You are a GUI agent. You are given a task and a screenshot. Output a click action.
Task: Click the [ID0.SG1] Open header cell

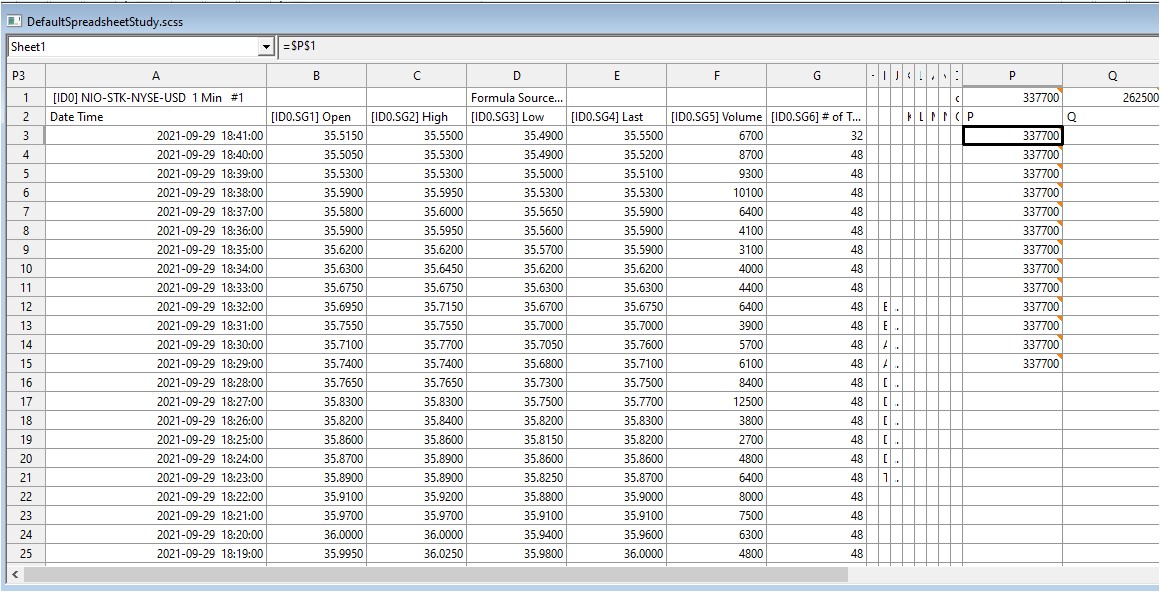(316, 117)
